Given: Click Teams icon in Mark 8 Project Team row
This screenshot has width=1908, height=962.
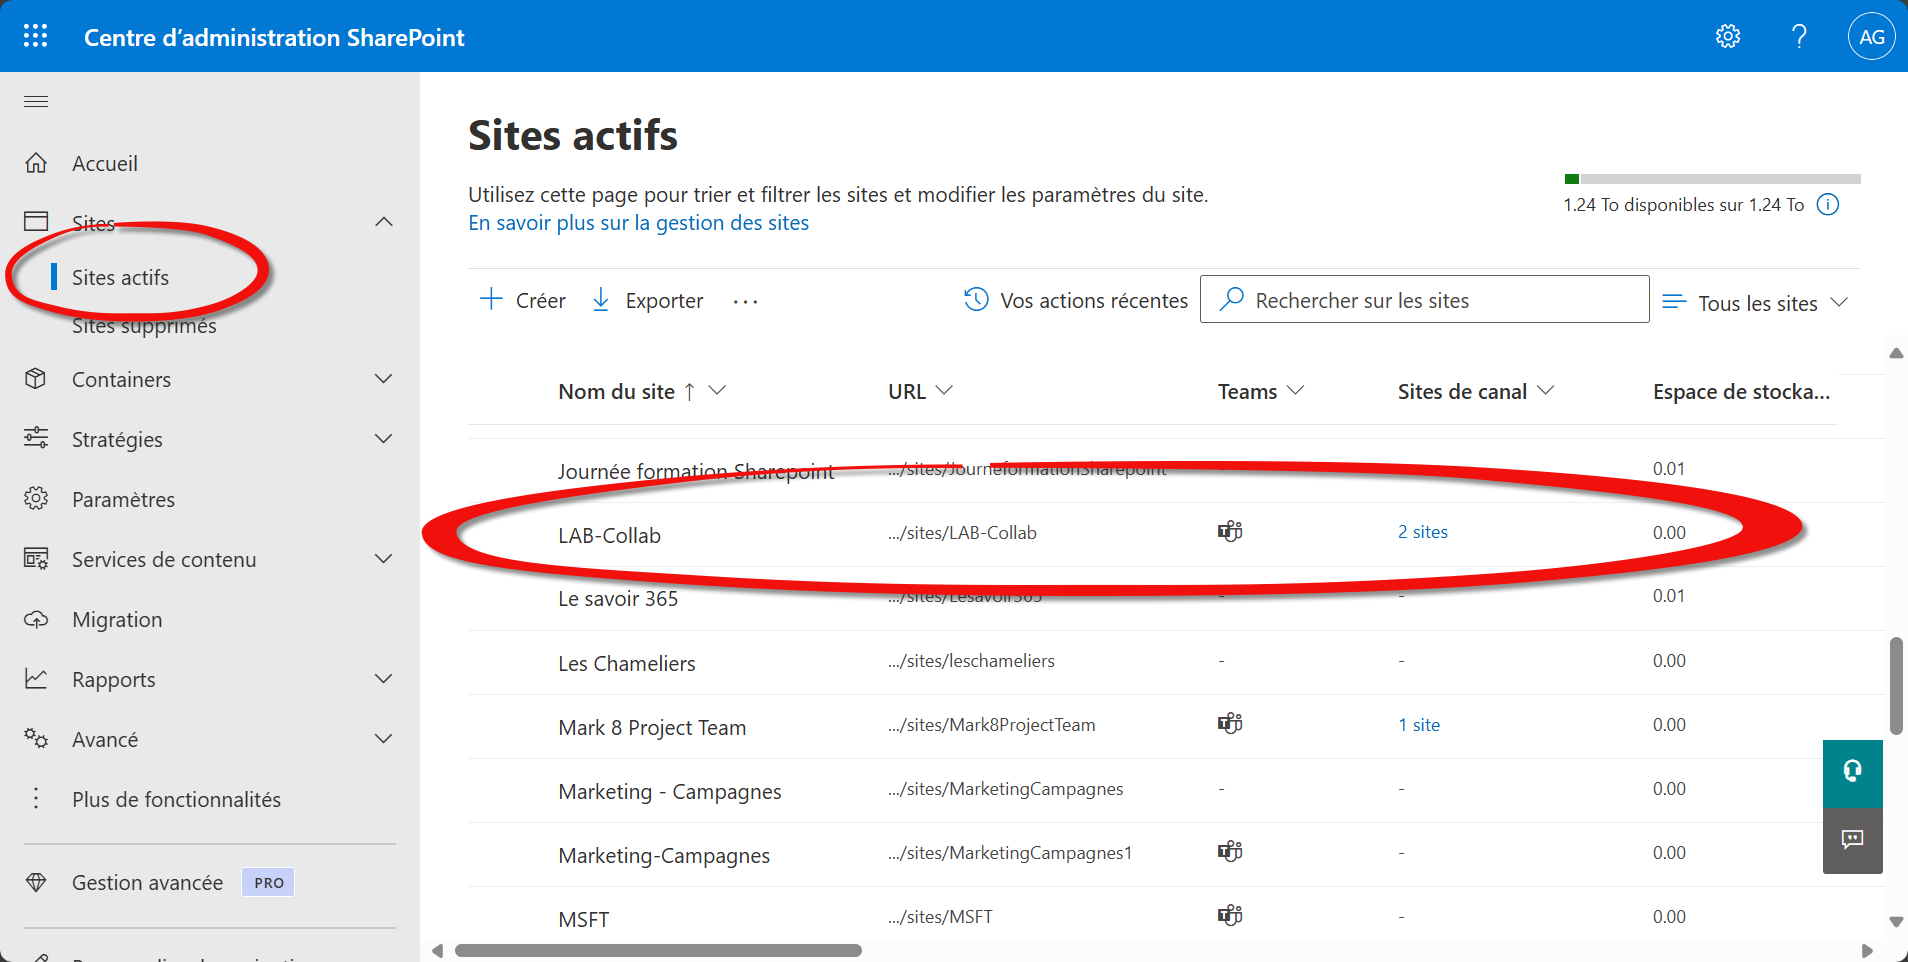Looking at the screenshot, I should tap(1229, 724).
